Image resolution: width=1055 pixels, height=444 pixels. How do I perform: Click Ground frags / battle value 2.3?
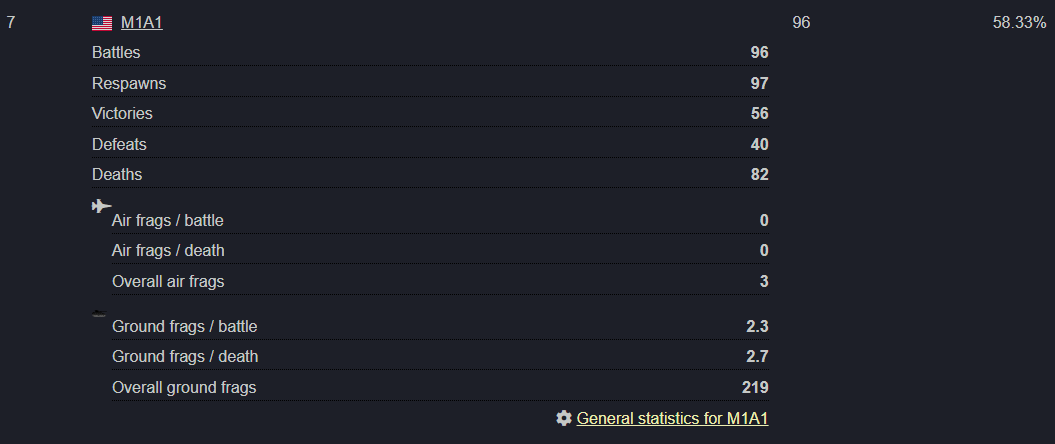click(x=758, y=327)
